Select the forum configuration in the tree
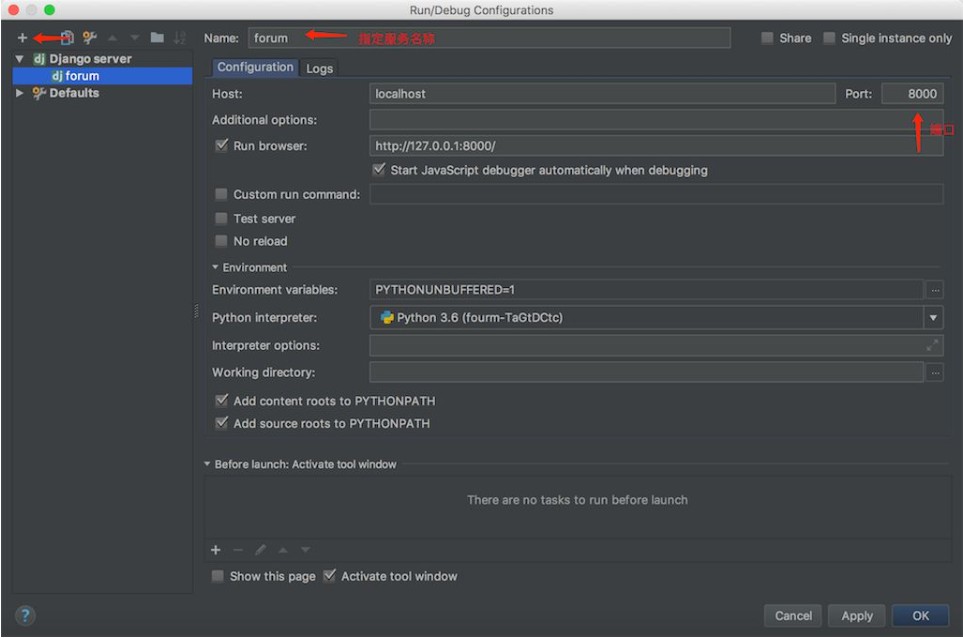963x638 pixels. pyautogui.click(x=82, y=76)
